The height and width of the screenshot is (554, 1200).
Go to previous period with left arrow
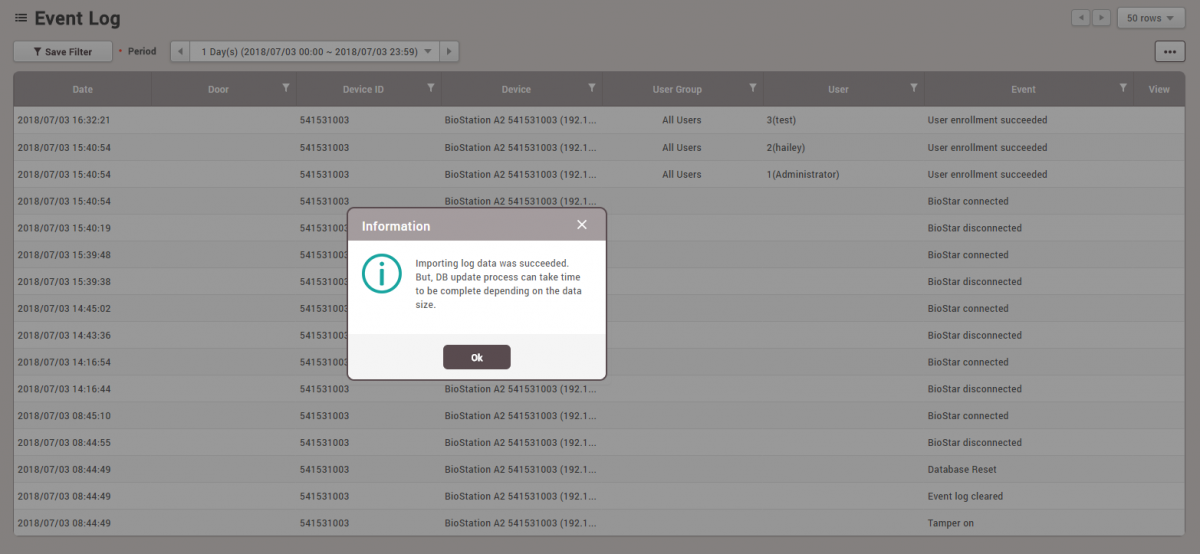(x=180, y=51)
